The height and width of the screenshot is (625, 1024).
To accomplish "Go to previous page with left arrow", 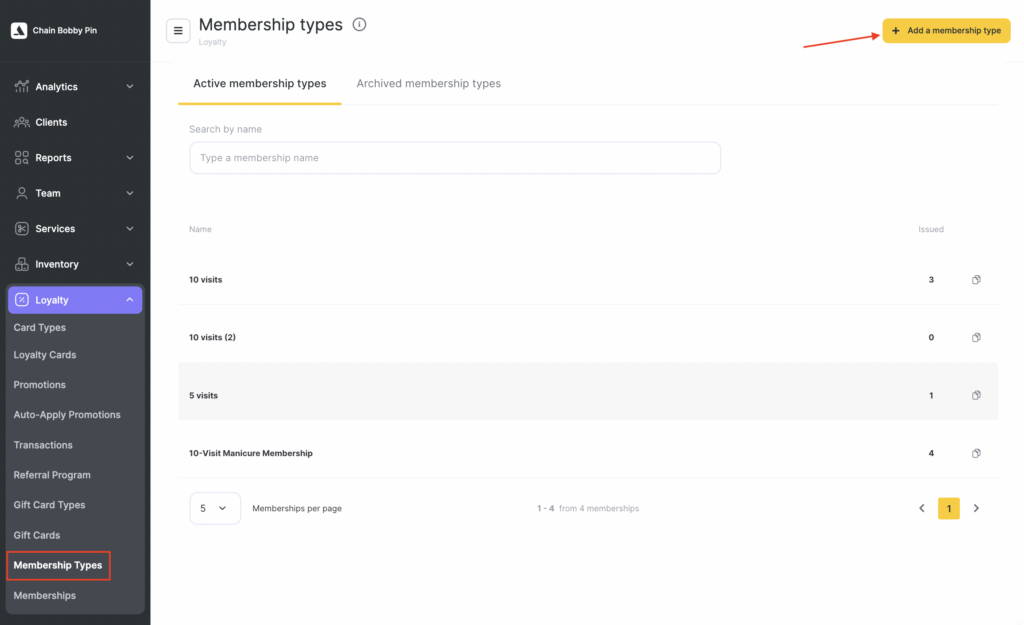I will pyautogui.click(x=922, y=508).
